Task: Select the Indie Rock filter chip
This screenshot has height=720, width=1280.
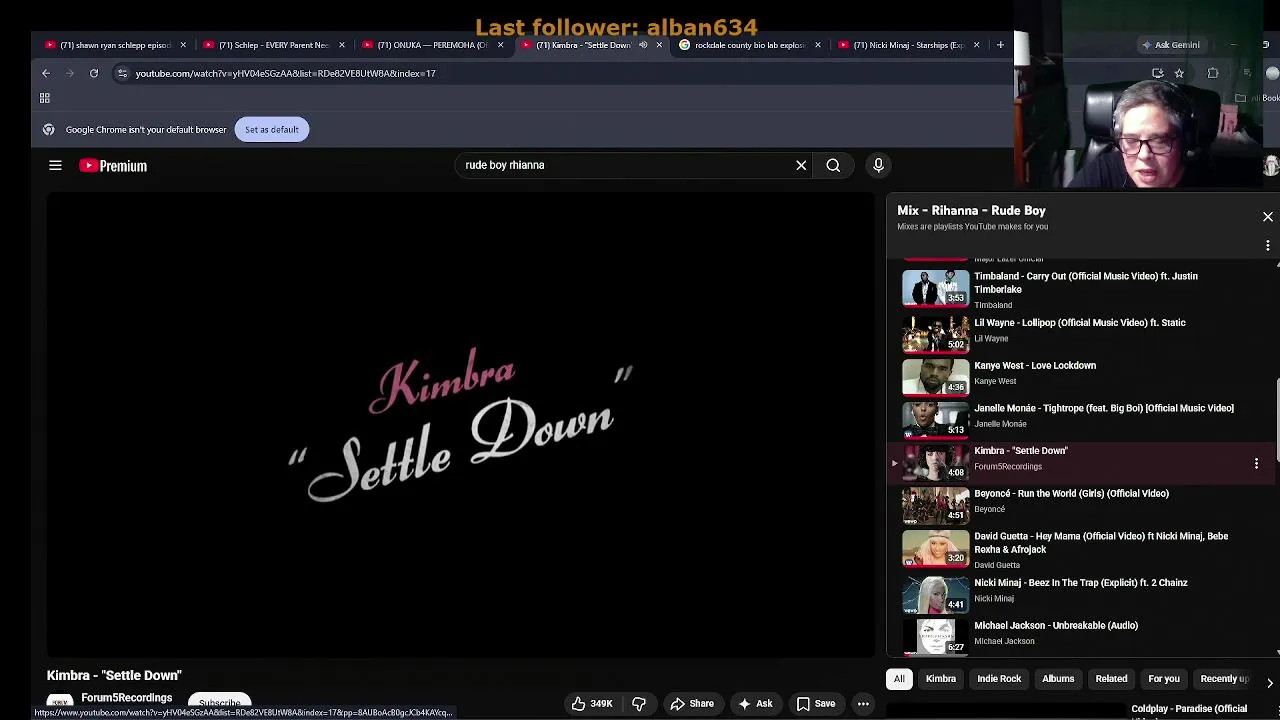Action: (x=999, y=679)
